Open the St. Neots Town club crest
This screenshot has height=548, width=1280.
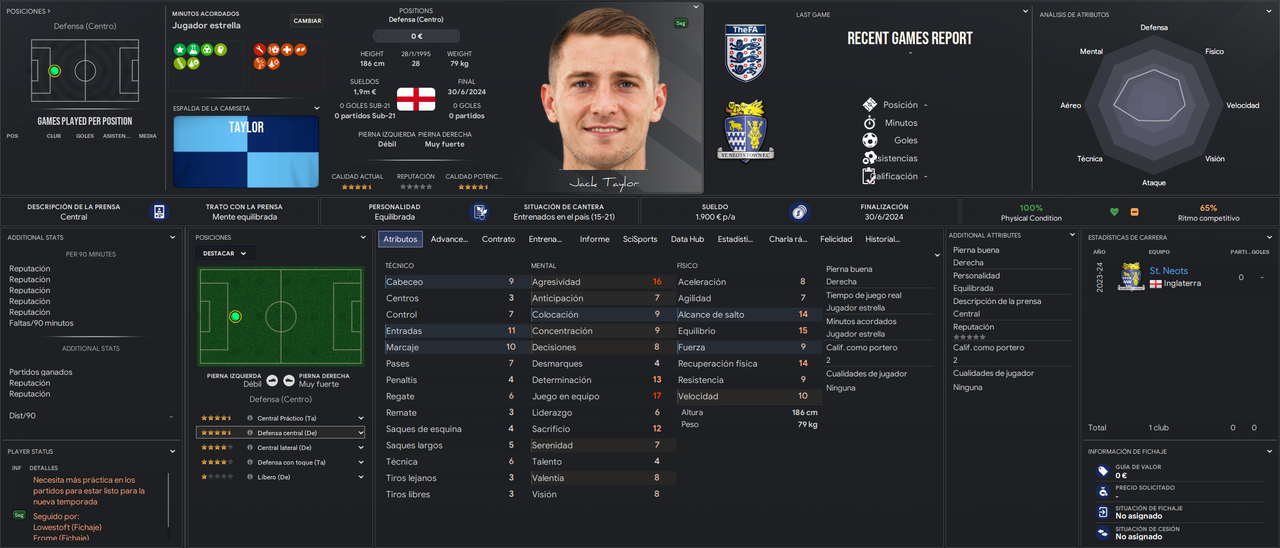coord(745,130)
